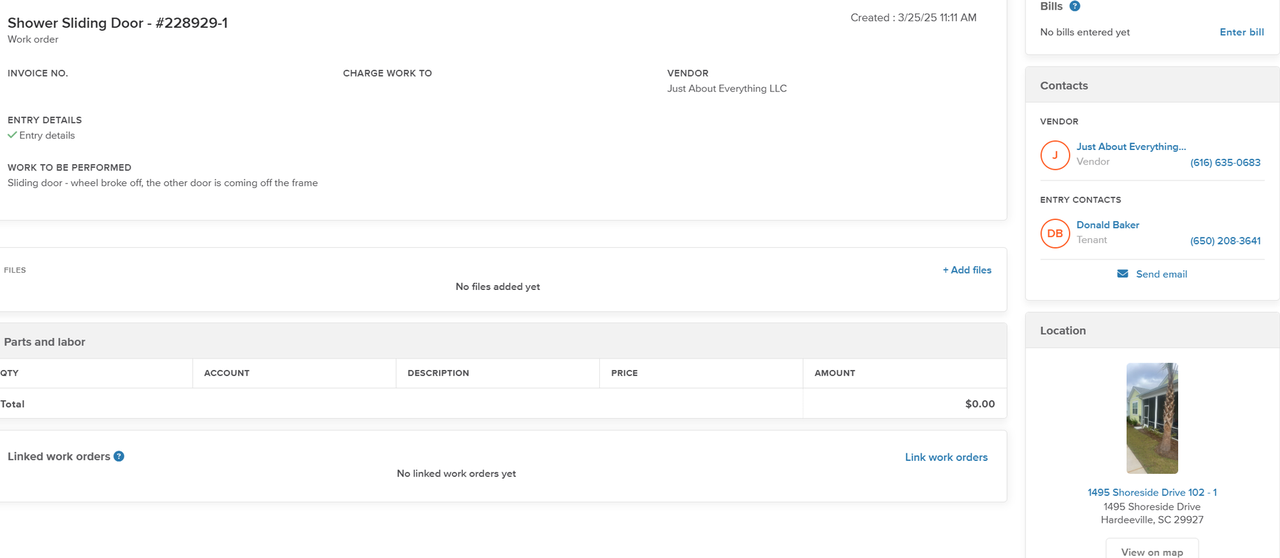Viewport: 1280px width, 558px height.
Task: Click the Description column header
Action: [x=438, y=373]
